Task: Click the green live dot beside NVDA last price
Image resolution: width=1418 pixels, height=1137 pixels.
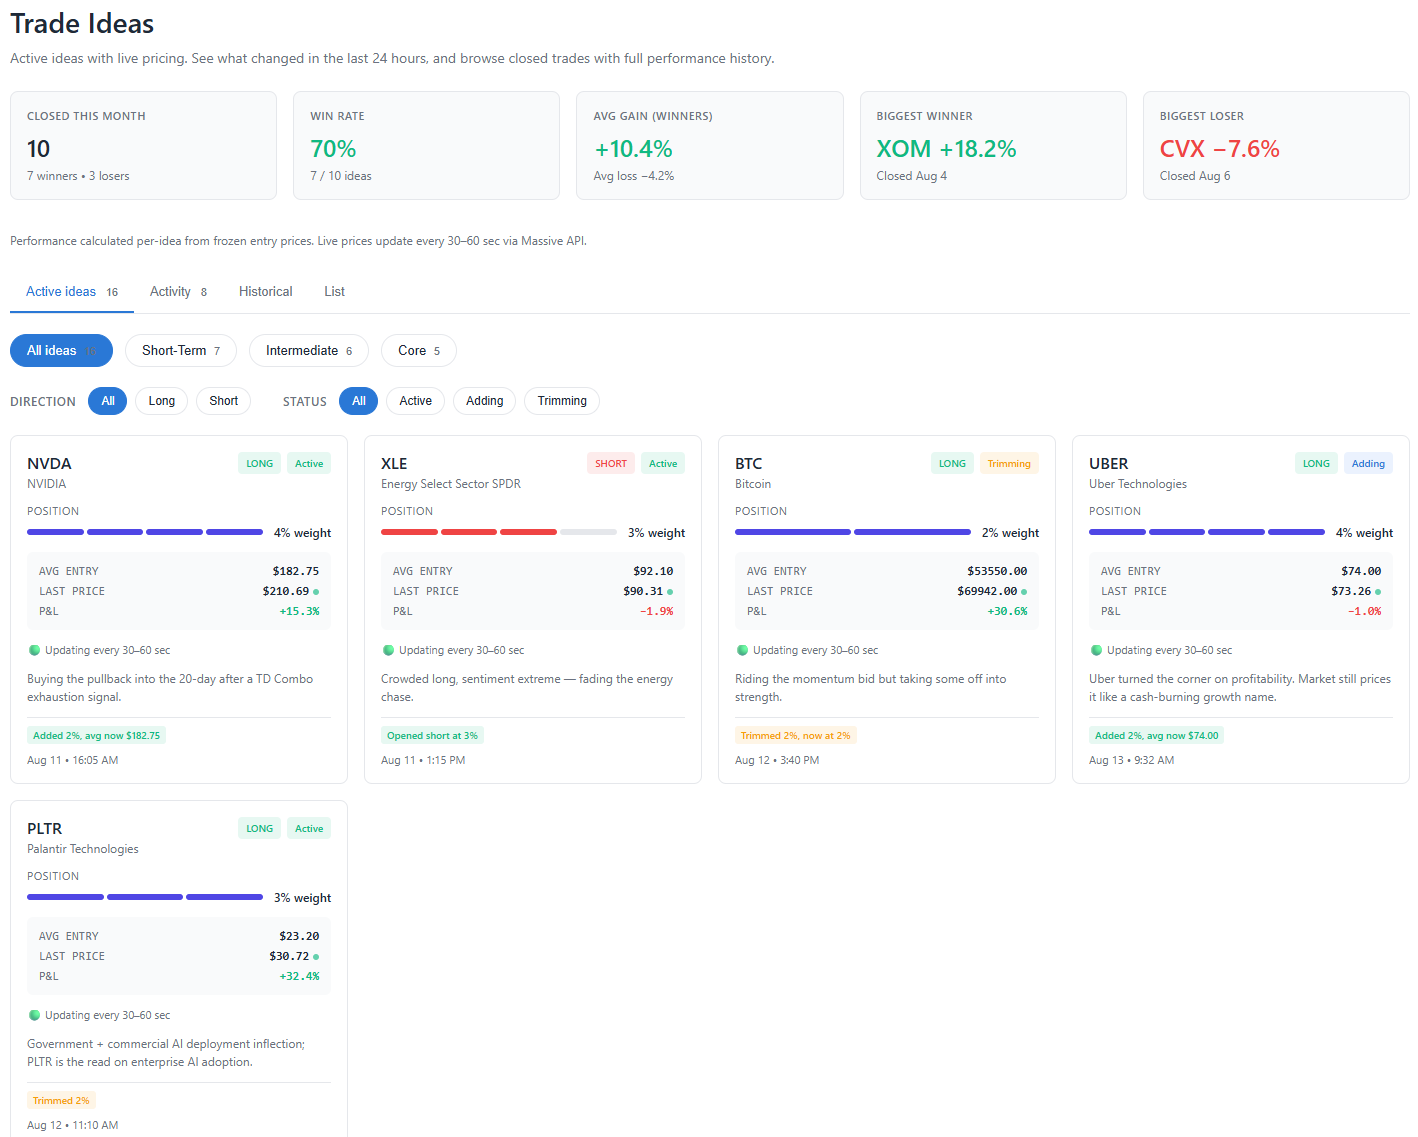Action: (x=316, y=592)
